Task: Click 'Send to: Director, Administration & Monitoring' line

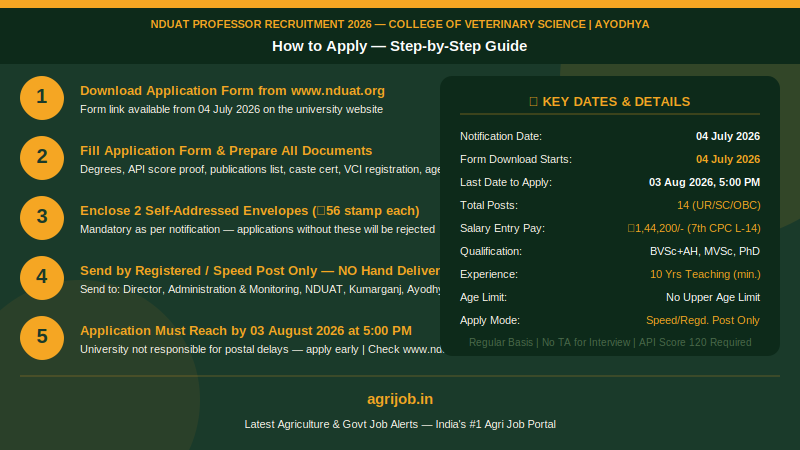Action: [260, 289]
